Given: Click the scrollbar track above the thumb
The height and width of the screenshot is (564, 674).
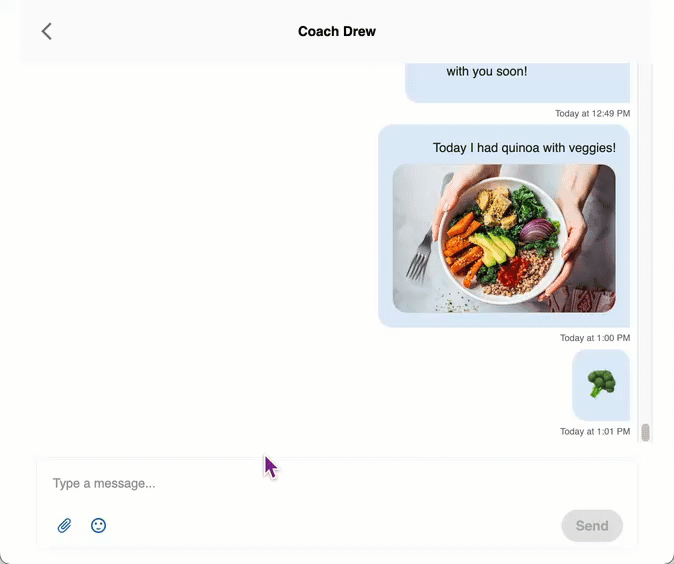Looking at the screenshot, I should point(645,243).
